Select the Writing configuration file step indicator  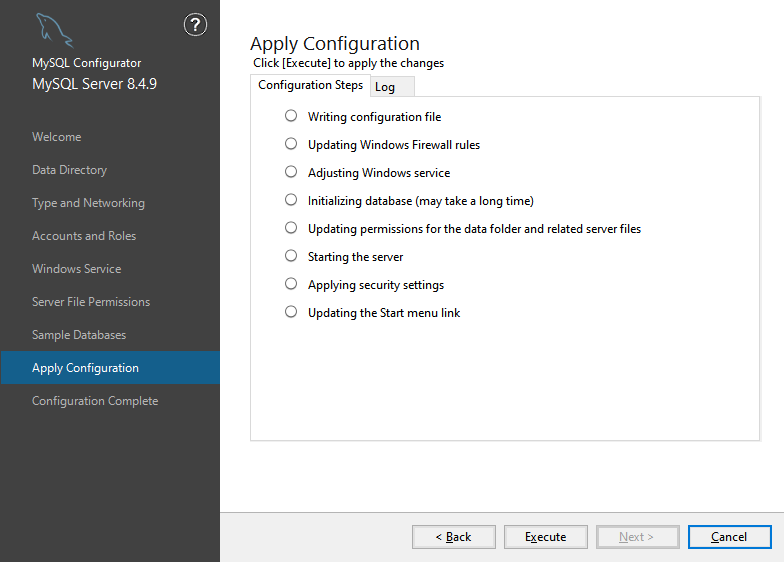(x=291, y=116)
